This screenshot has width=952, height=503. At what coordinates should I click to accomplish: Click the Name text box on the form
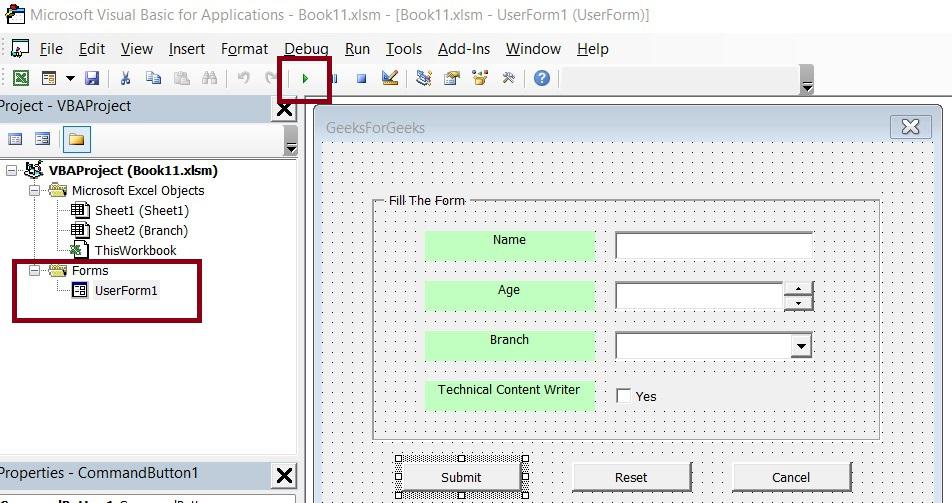(x=713, y=246)
